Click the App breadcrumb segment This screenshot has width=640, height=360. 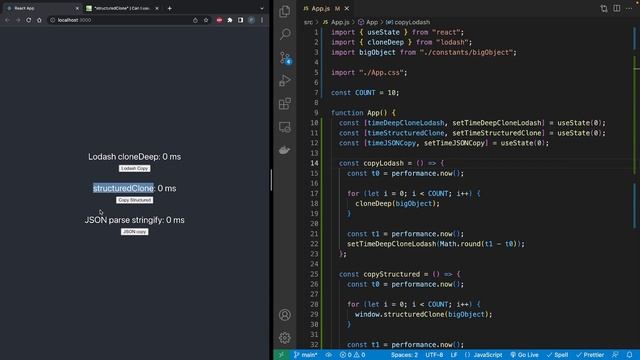click(368, 22)
